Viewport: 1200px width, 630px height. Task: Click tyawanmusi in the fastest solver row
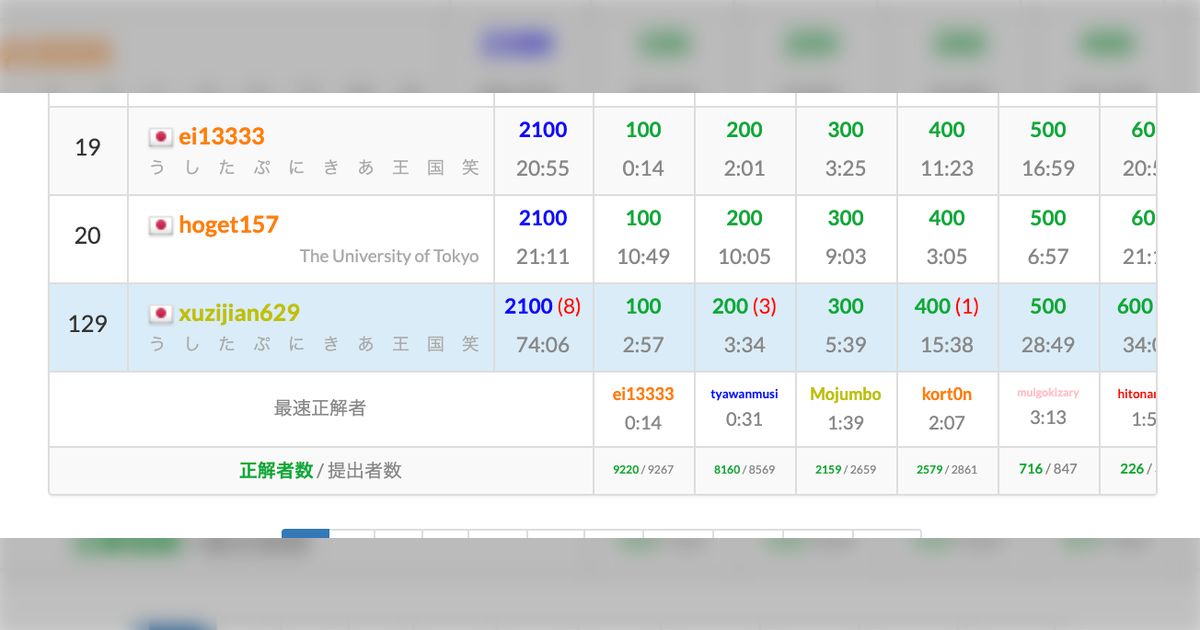(x=744, y=395)
